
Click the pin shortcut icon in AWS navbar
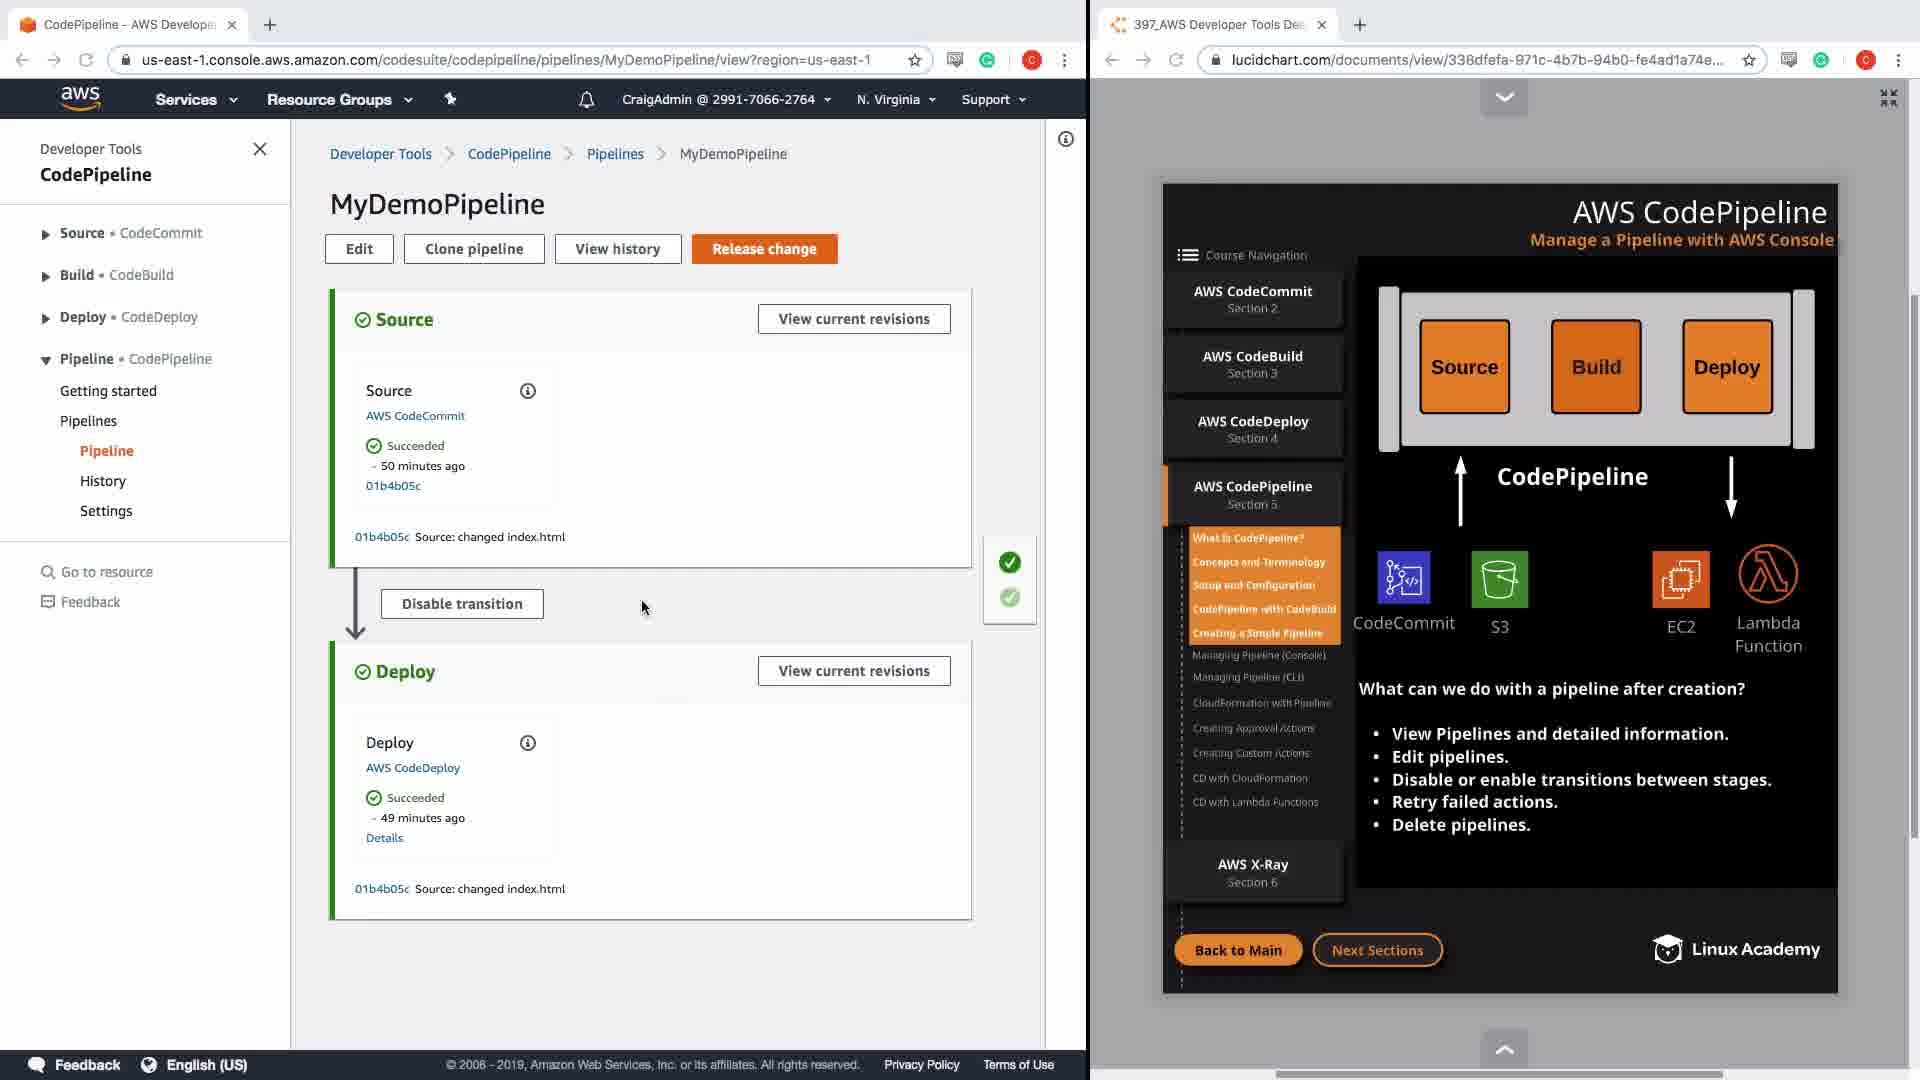coord(450,99)
